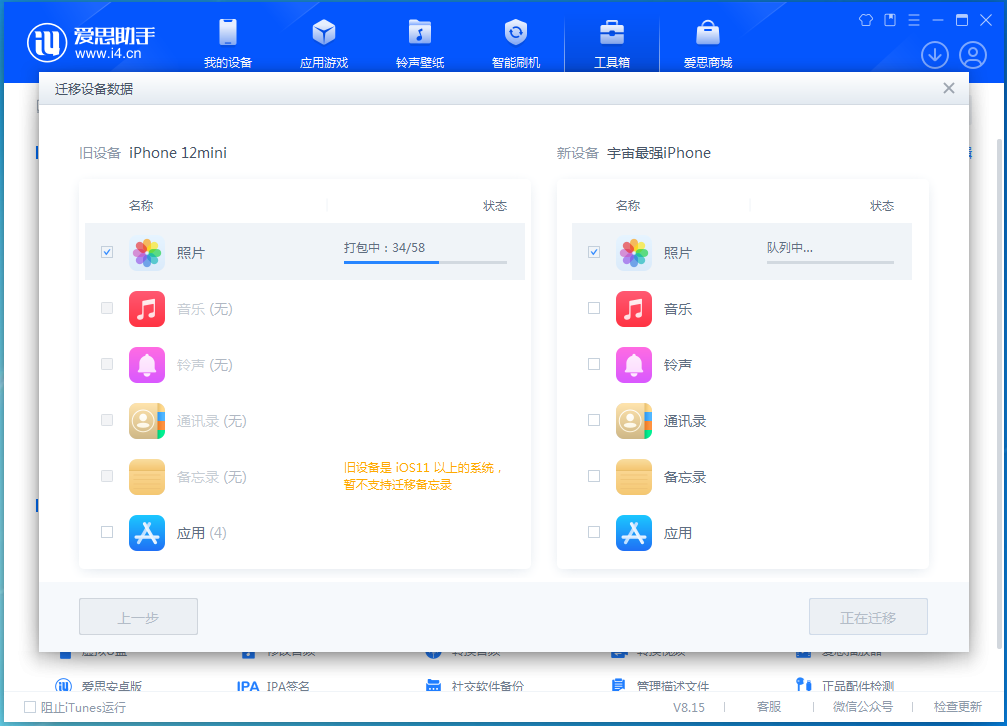Toggle 通讯录 (无) checkbox on old device
This screenshot has width=1007, height=726.
pos(107,420)
